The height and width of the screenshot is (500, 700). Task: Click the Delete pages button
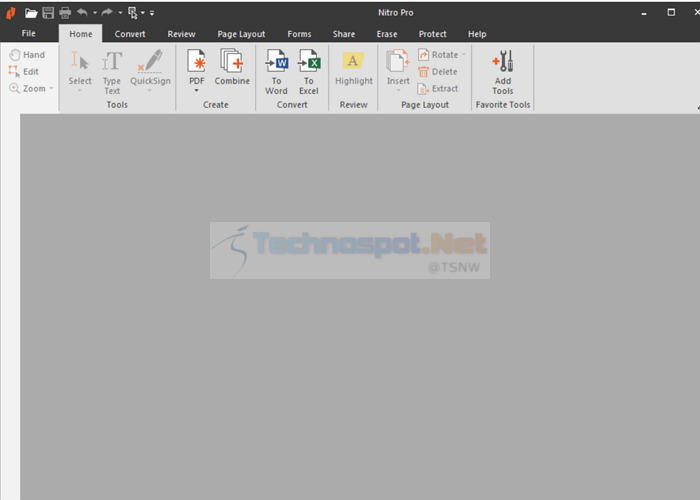(438, 71)
